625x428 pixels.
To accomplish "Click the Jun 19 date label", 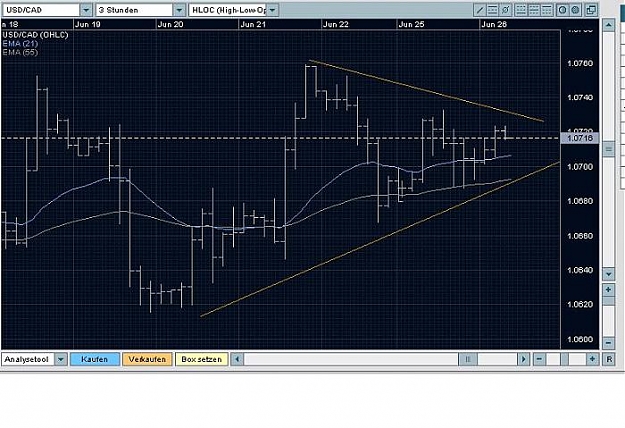I will pyautogui.click(x=88, y=24).
